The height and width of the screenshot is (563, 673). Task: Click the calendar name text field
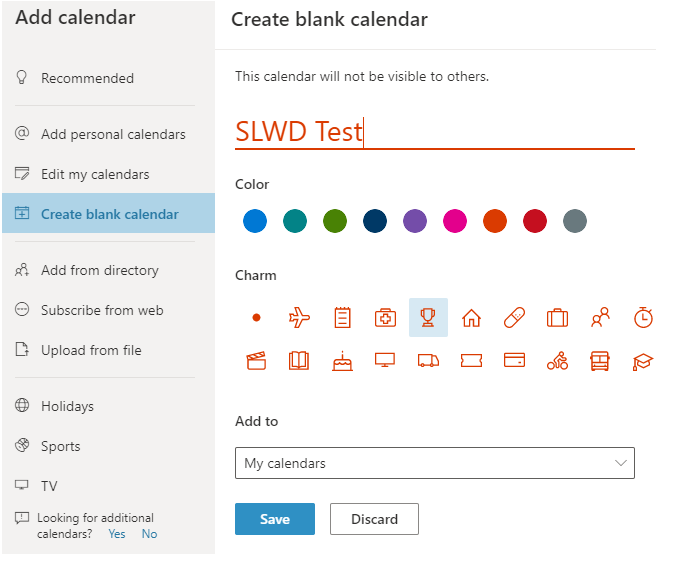(434, 131)
